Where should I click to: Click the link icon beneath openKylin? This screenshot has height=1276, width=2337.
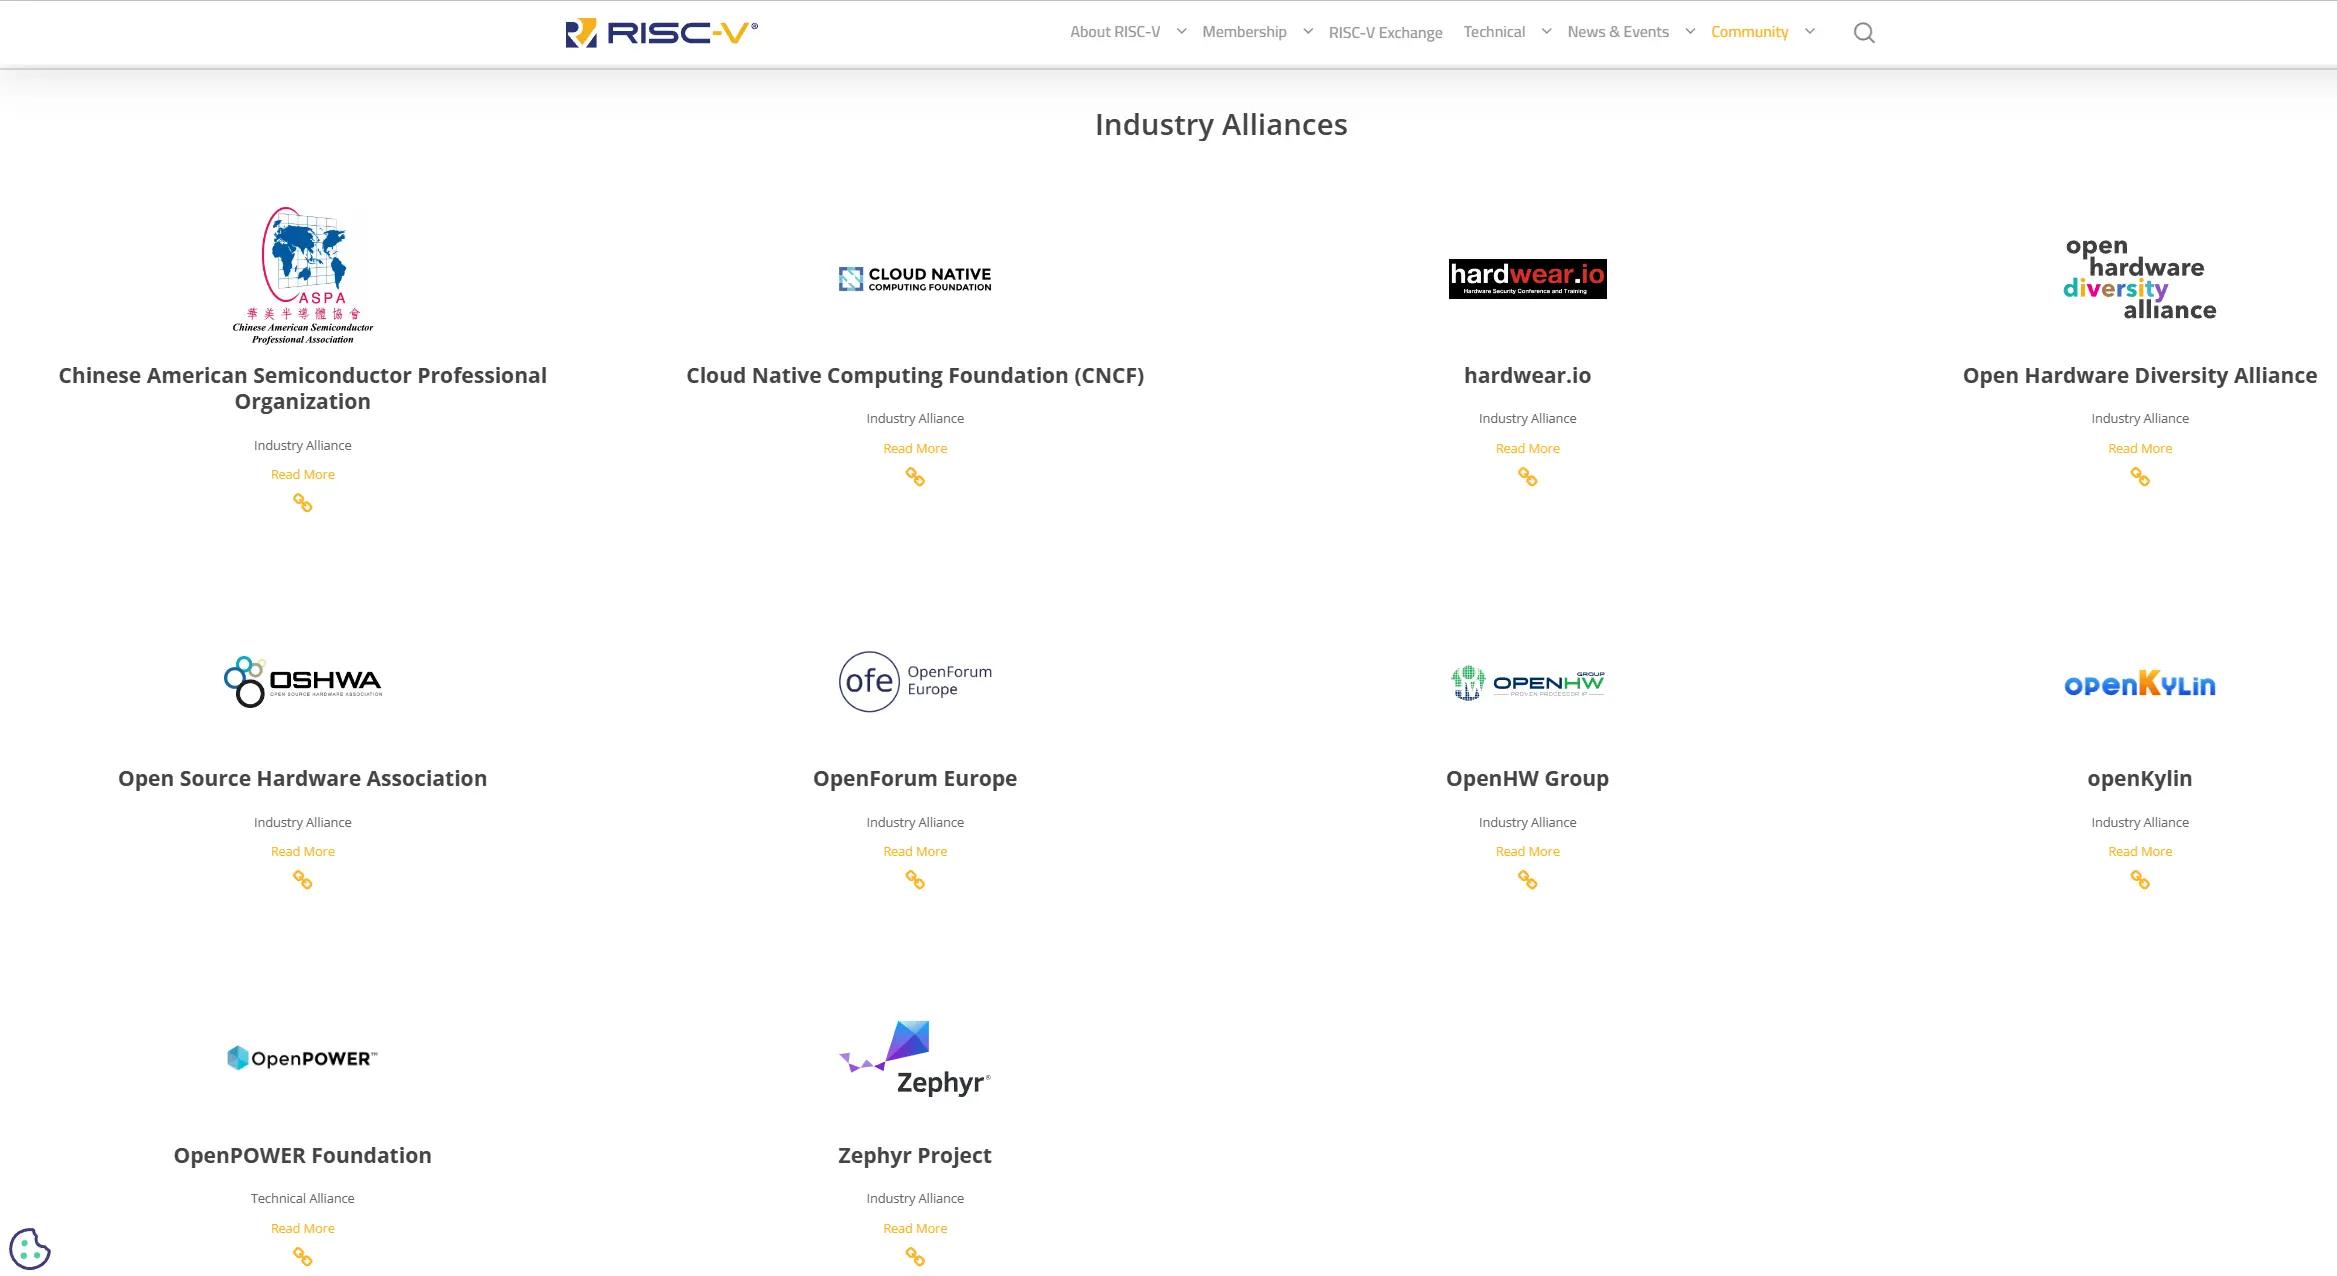pyautogui.click(x=2140, y=880)
